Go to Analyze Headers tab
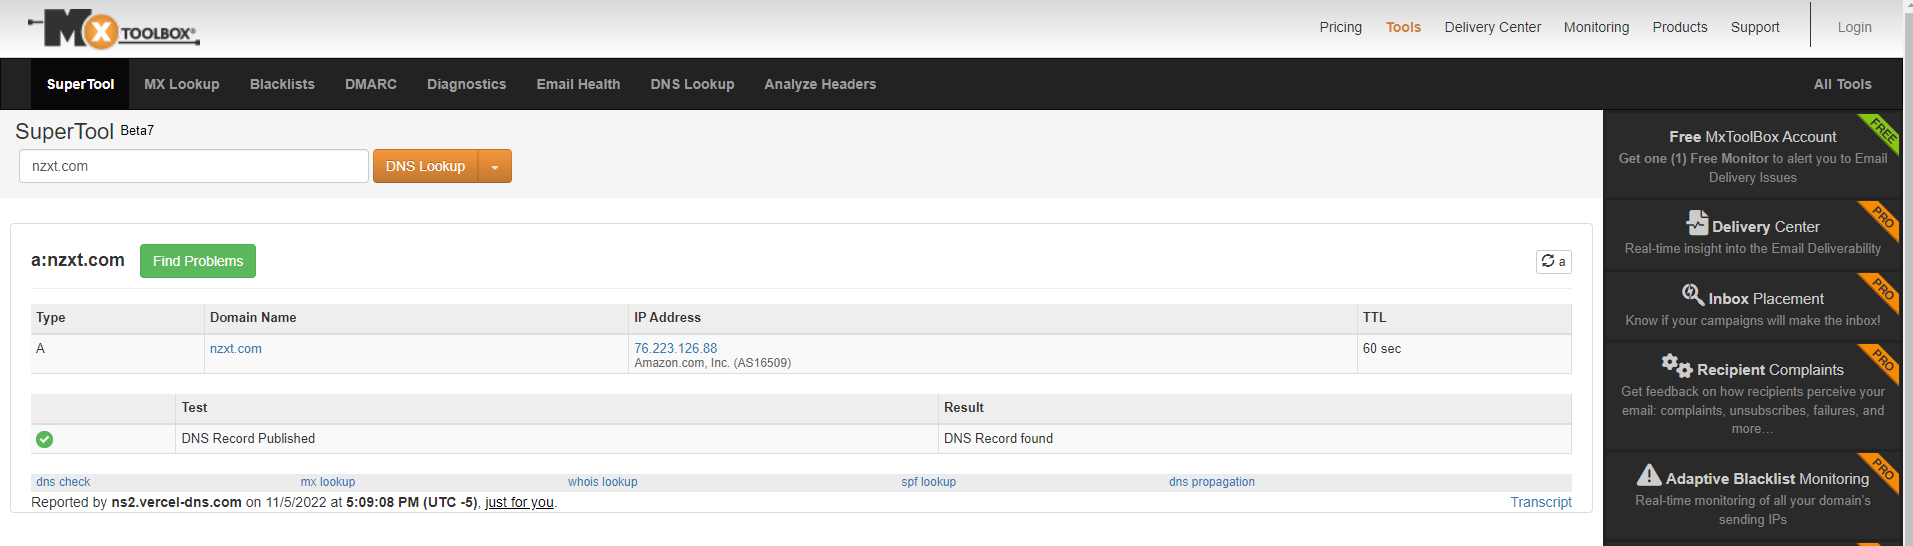 pyautogui.click(x=820, y=84)
